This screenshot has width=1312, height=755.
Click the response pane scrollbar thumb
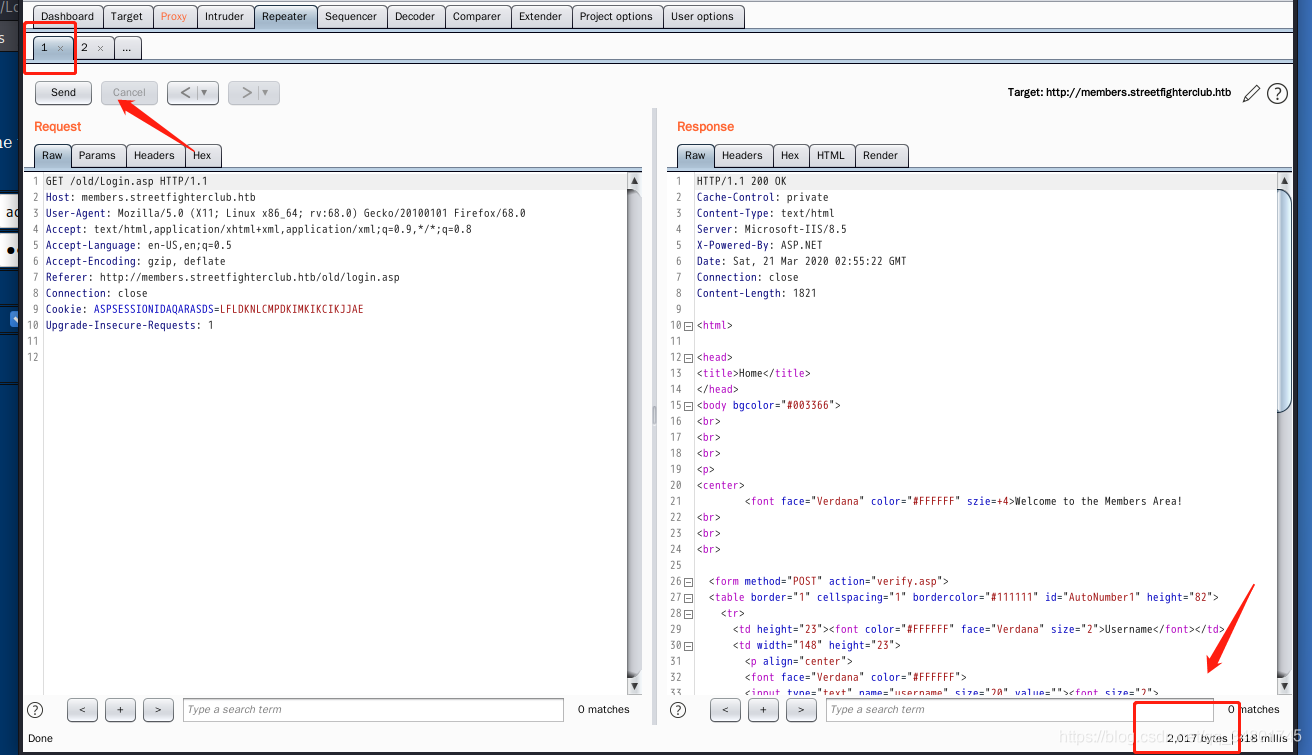point(1285,300)
